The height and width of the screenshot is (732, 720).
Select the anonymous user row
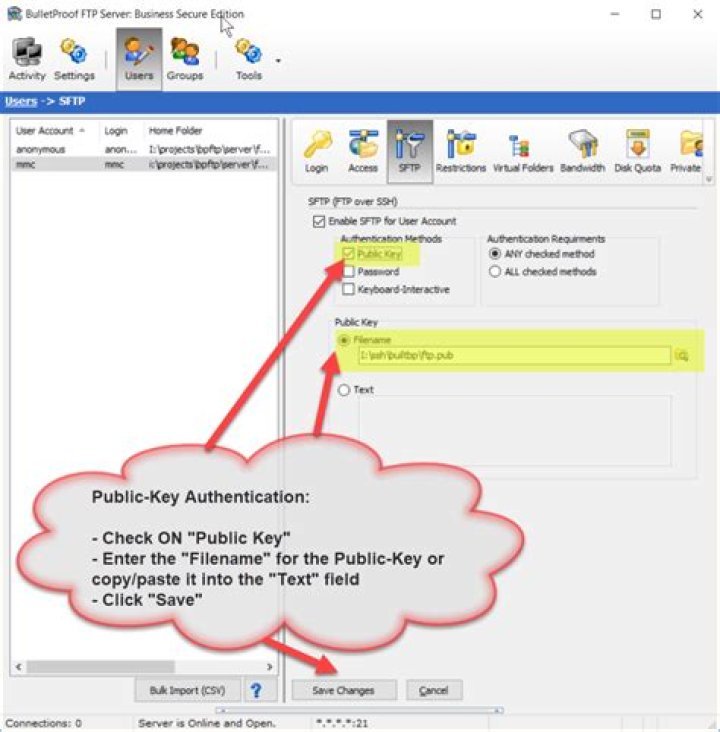click(x=144, y=150)
